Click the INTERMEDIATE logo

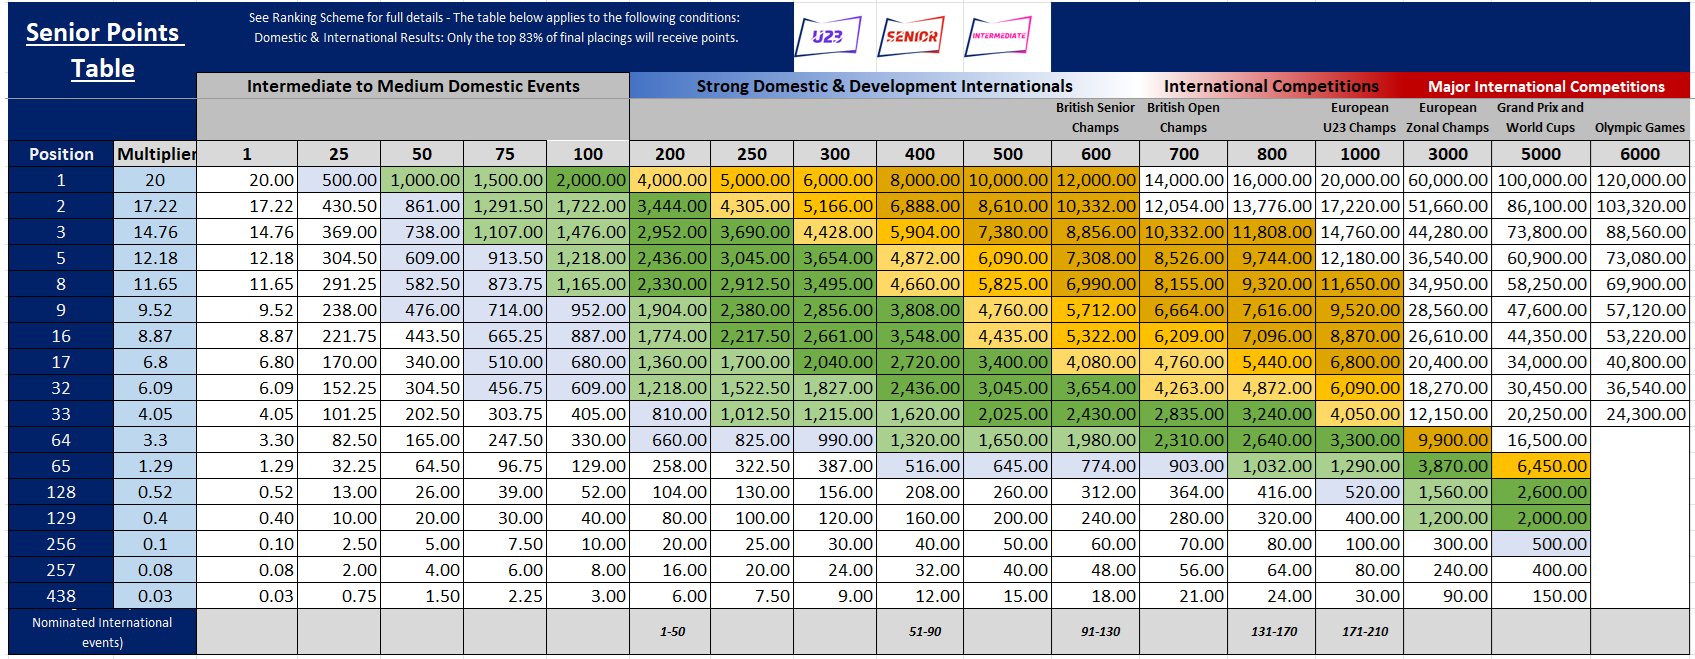(x=998, y=36)
